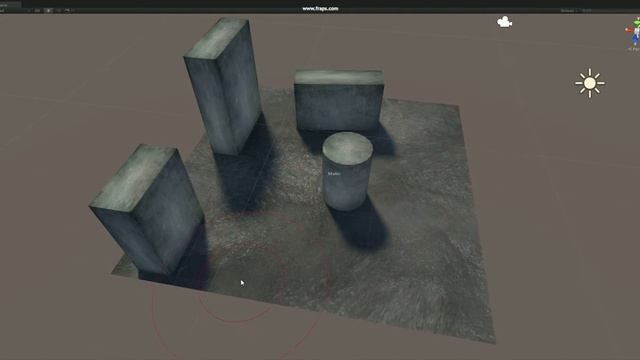
Task: Select the directional light sun icon
Action: [590, 83]
